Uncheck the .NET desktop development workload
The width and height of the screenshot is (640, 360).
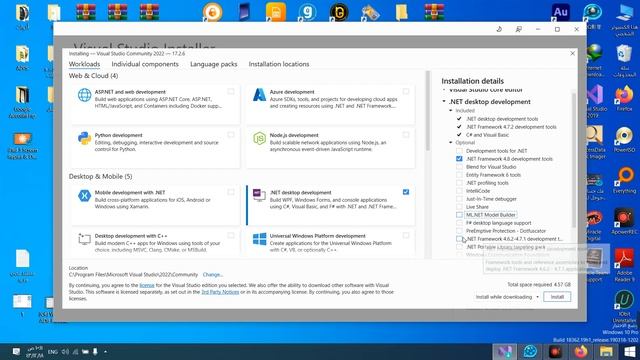pyautogui.click(x=406, y=192)
